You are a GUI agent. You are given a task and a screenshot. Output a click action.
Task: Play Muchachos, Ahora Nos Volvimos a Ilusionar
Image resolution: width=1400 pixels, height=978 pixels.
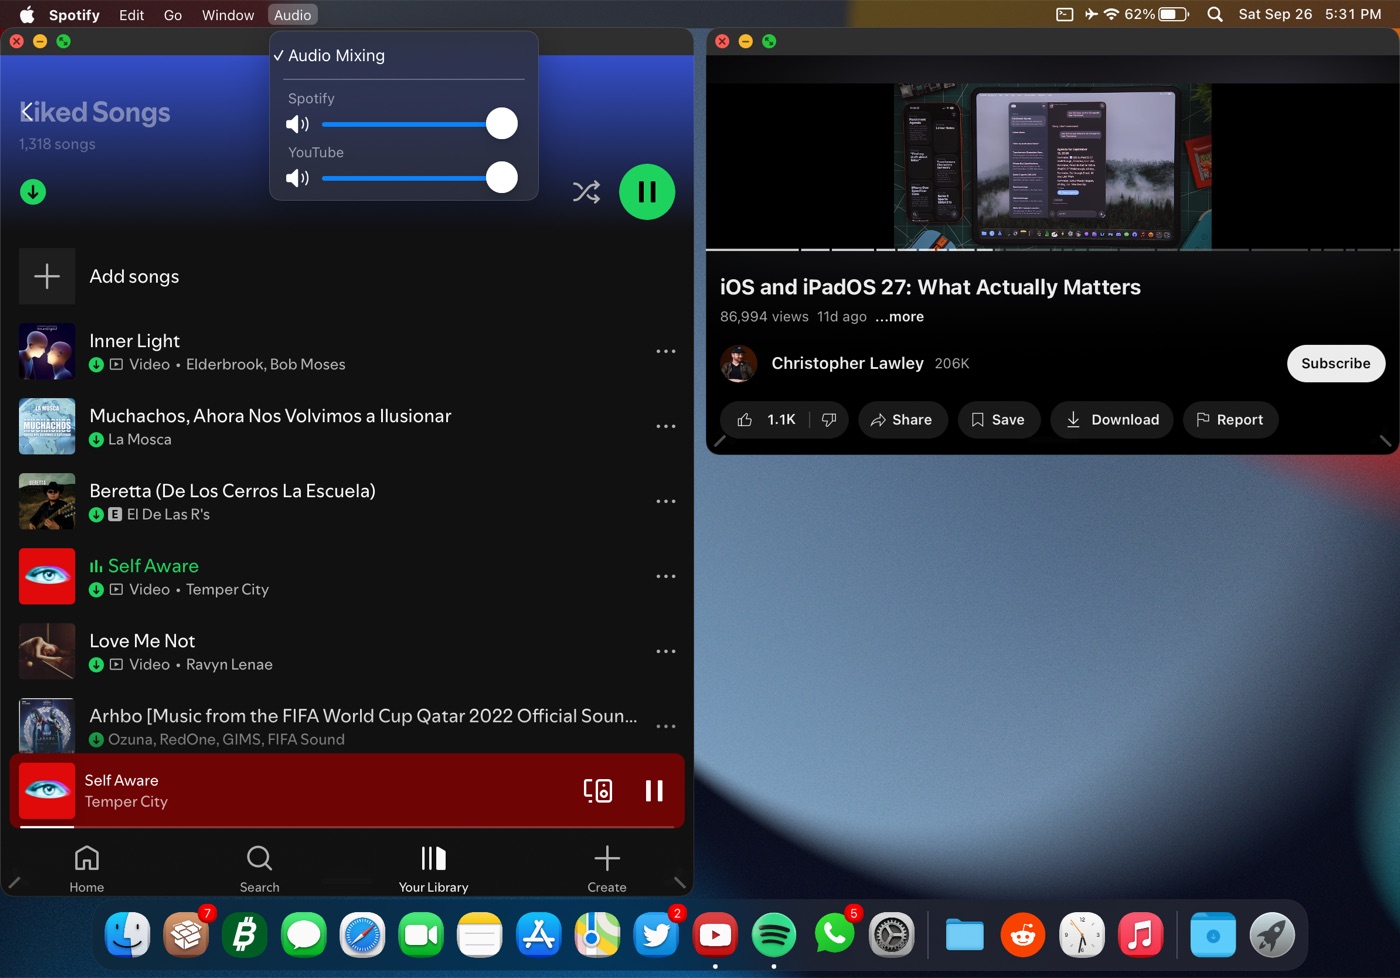[x=270, y=416]
